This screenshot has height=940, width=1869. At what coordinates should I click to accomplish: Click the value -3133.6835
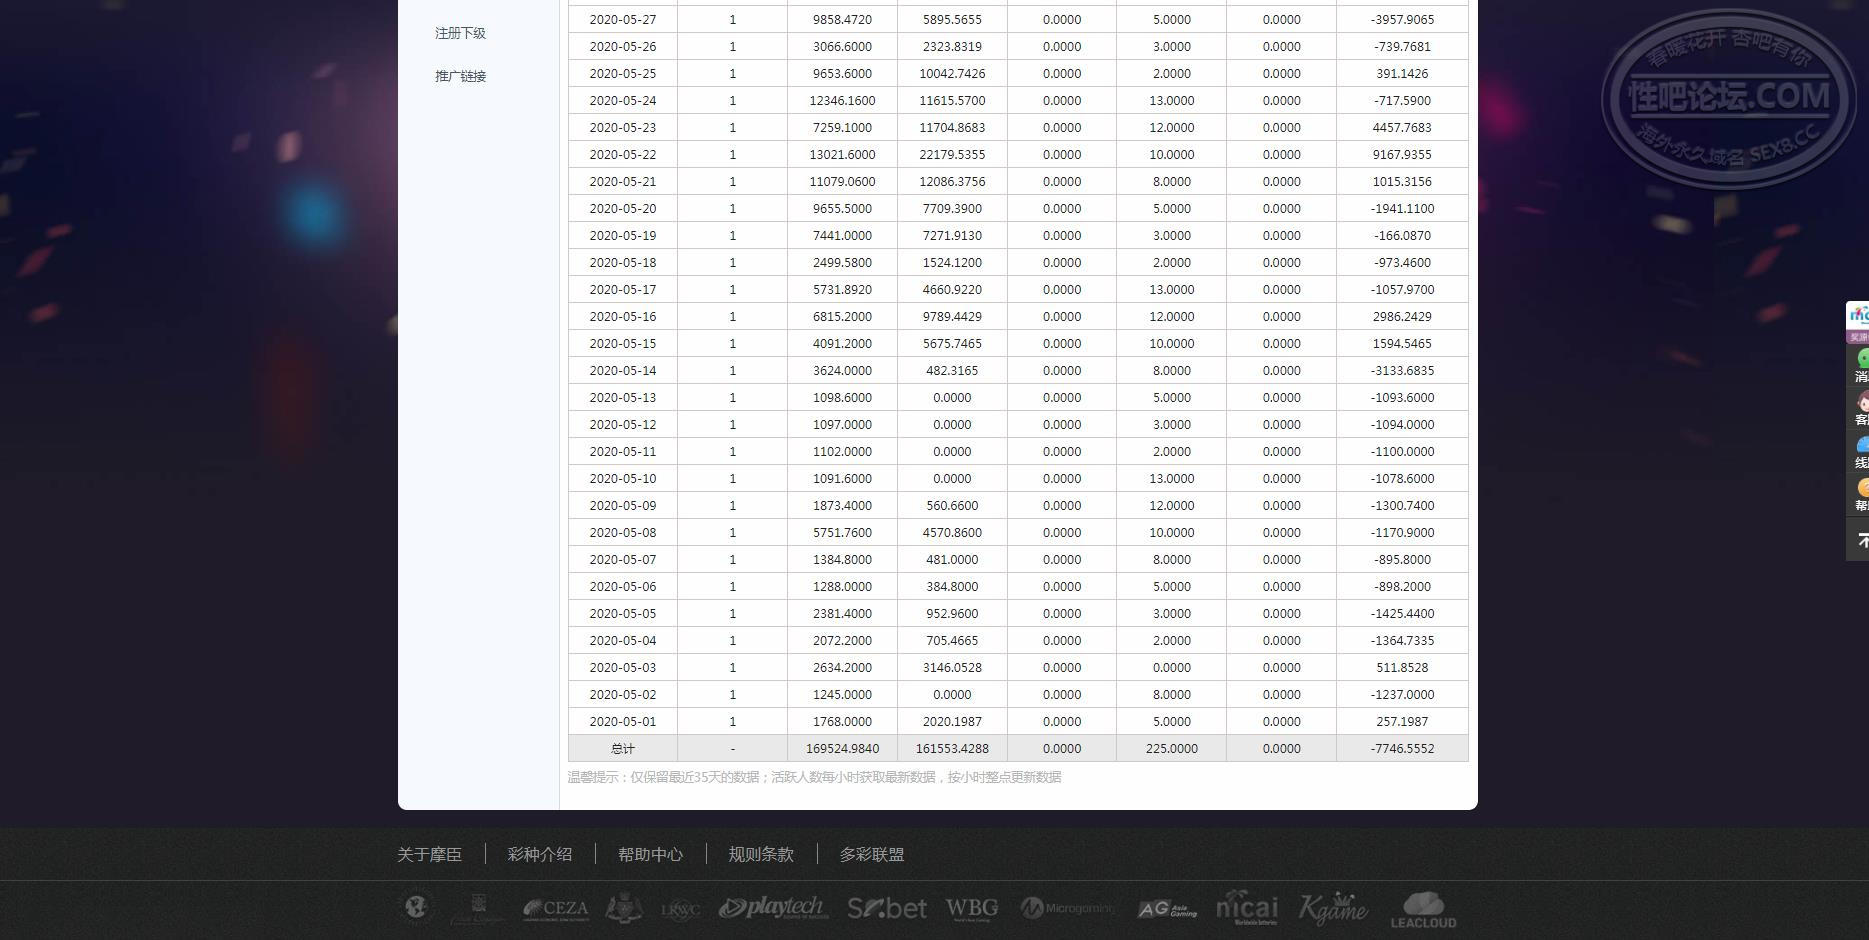point(1402,370)
